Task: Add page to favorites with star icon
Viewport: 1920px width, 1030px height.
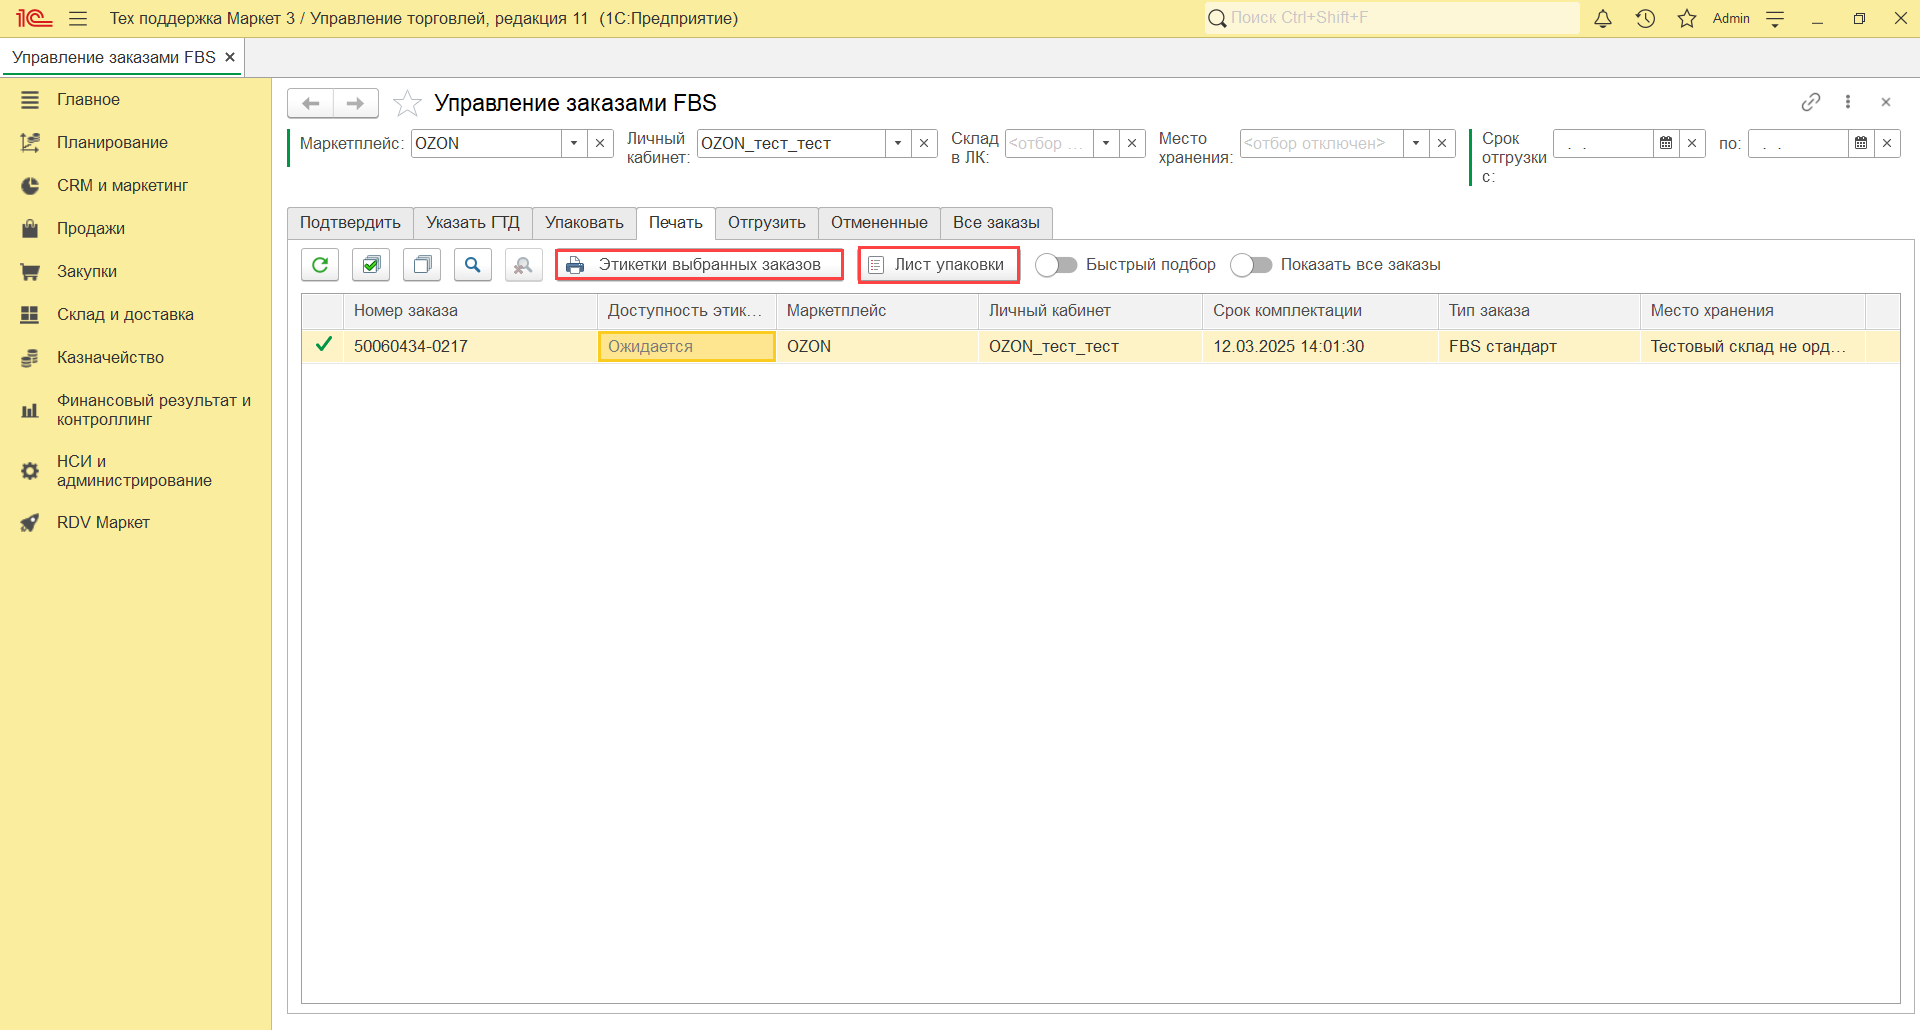Action: coord(407,103)
